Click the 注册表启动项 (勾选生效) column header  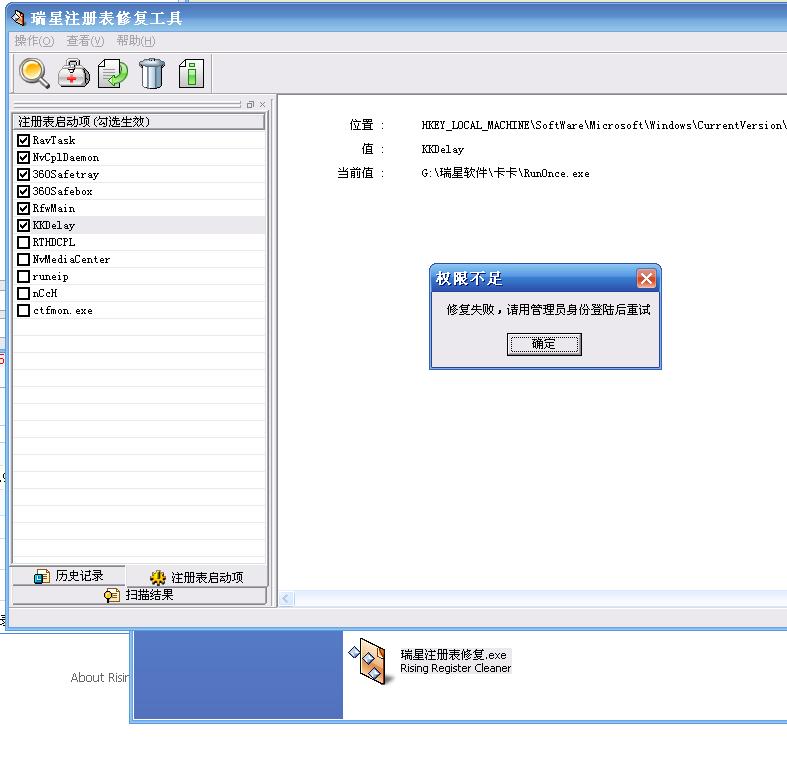pyautogui.click(x=139, y=121)
